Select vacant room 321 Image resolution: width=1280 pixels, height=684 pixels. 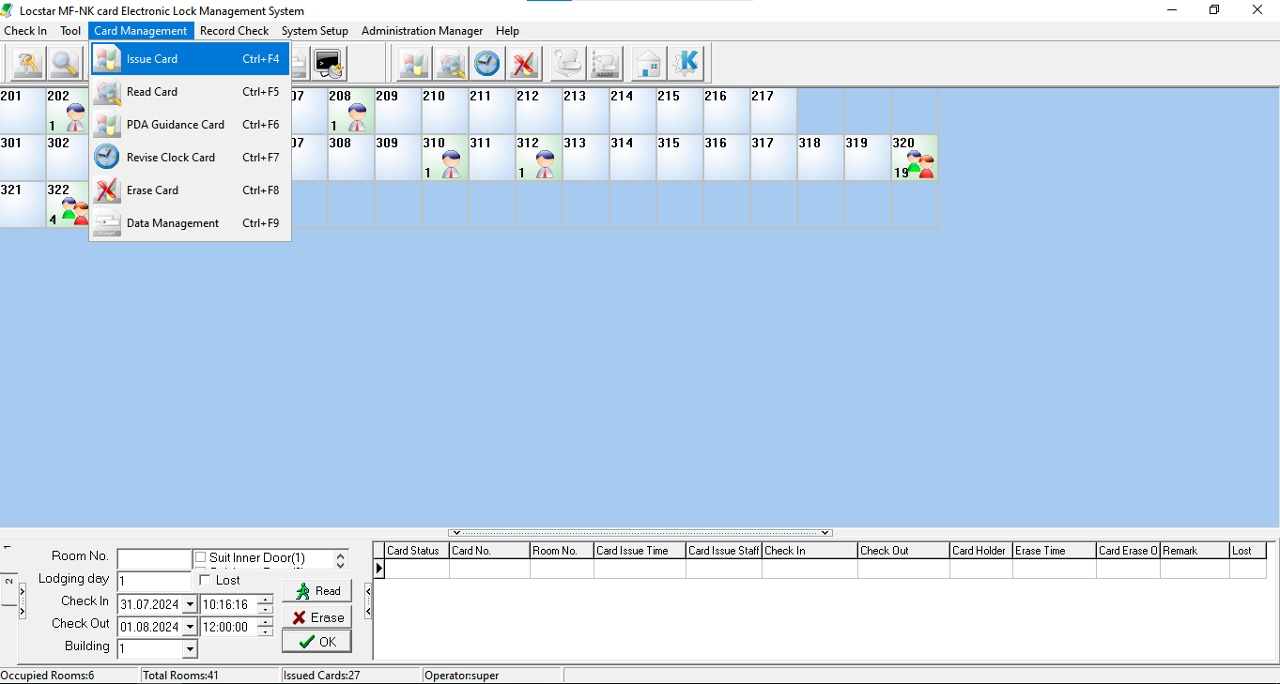tap(22, 205)
